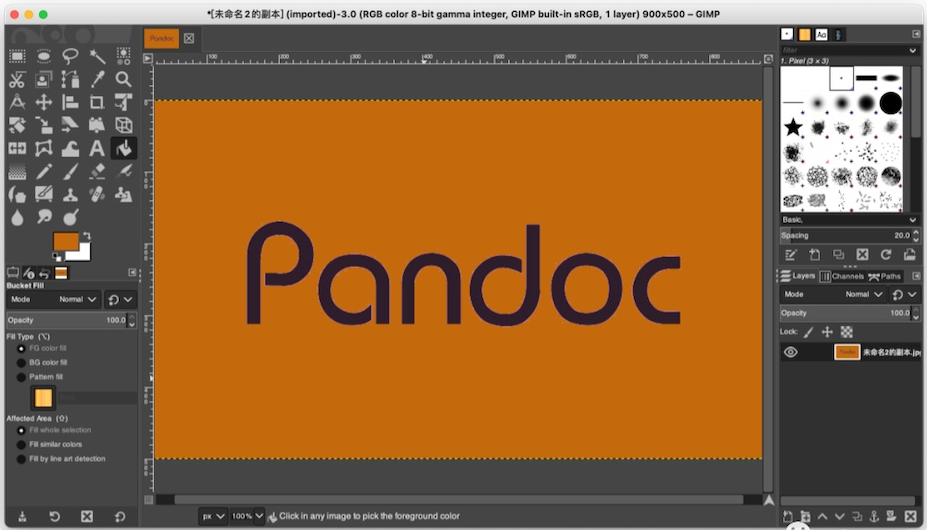
Task: Open Bucket Fill Mode Normal dropdown
Action: [53, 299]
